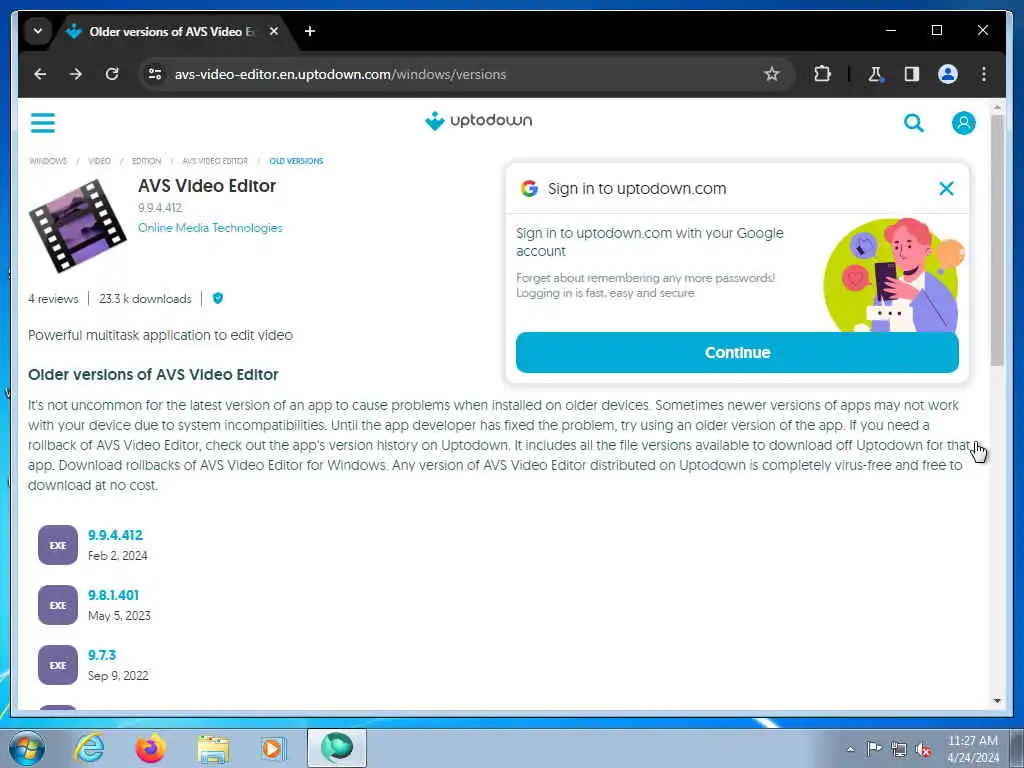Image resolution: width=1024 pixels, height=768 pixels.
Task: Launch Internet Explorer from taskbar
Action: point(89,748)
